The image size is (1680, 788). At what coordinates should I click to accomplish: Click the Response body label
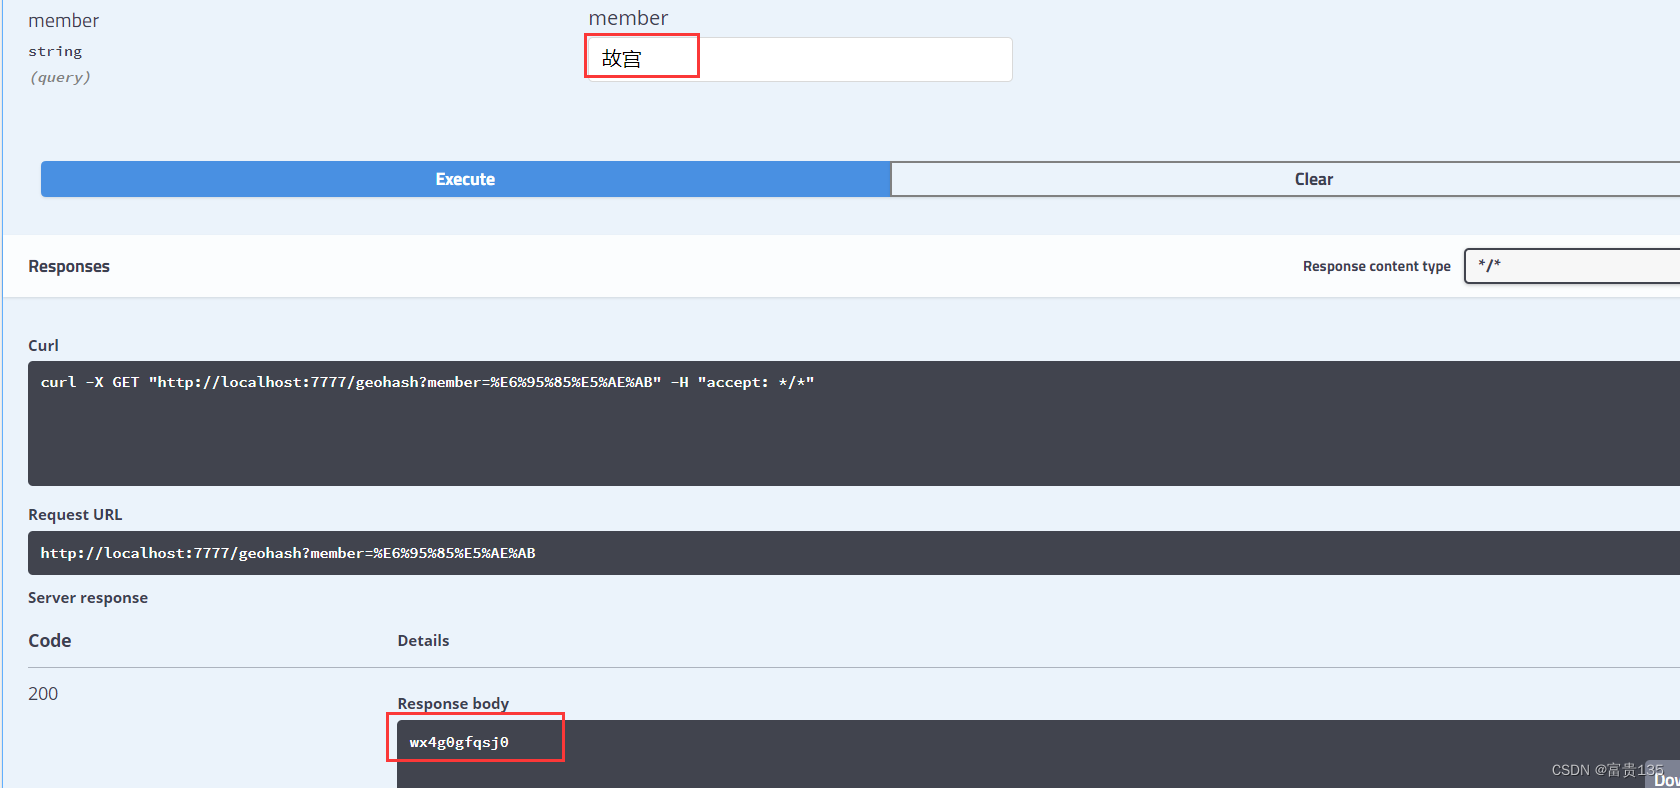[453, 703]
